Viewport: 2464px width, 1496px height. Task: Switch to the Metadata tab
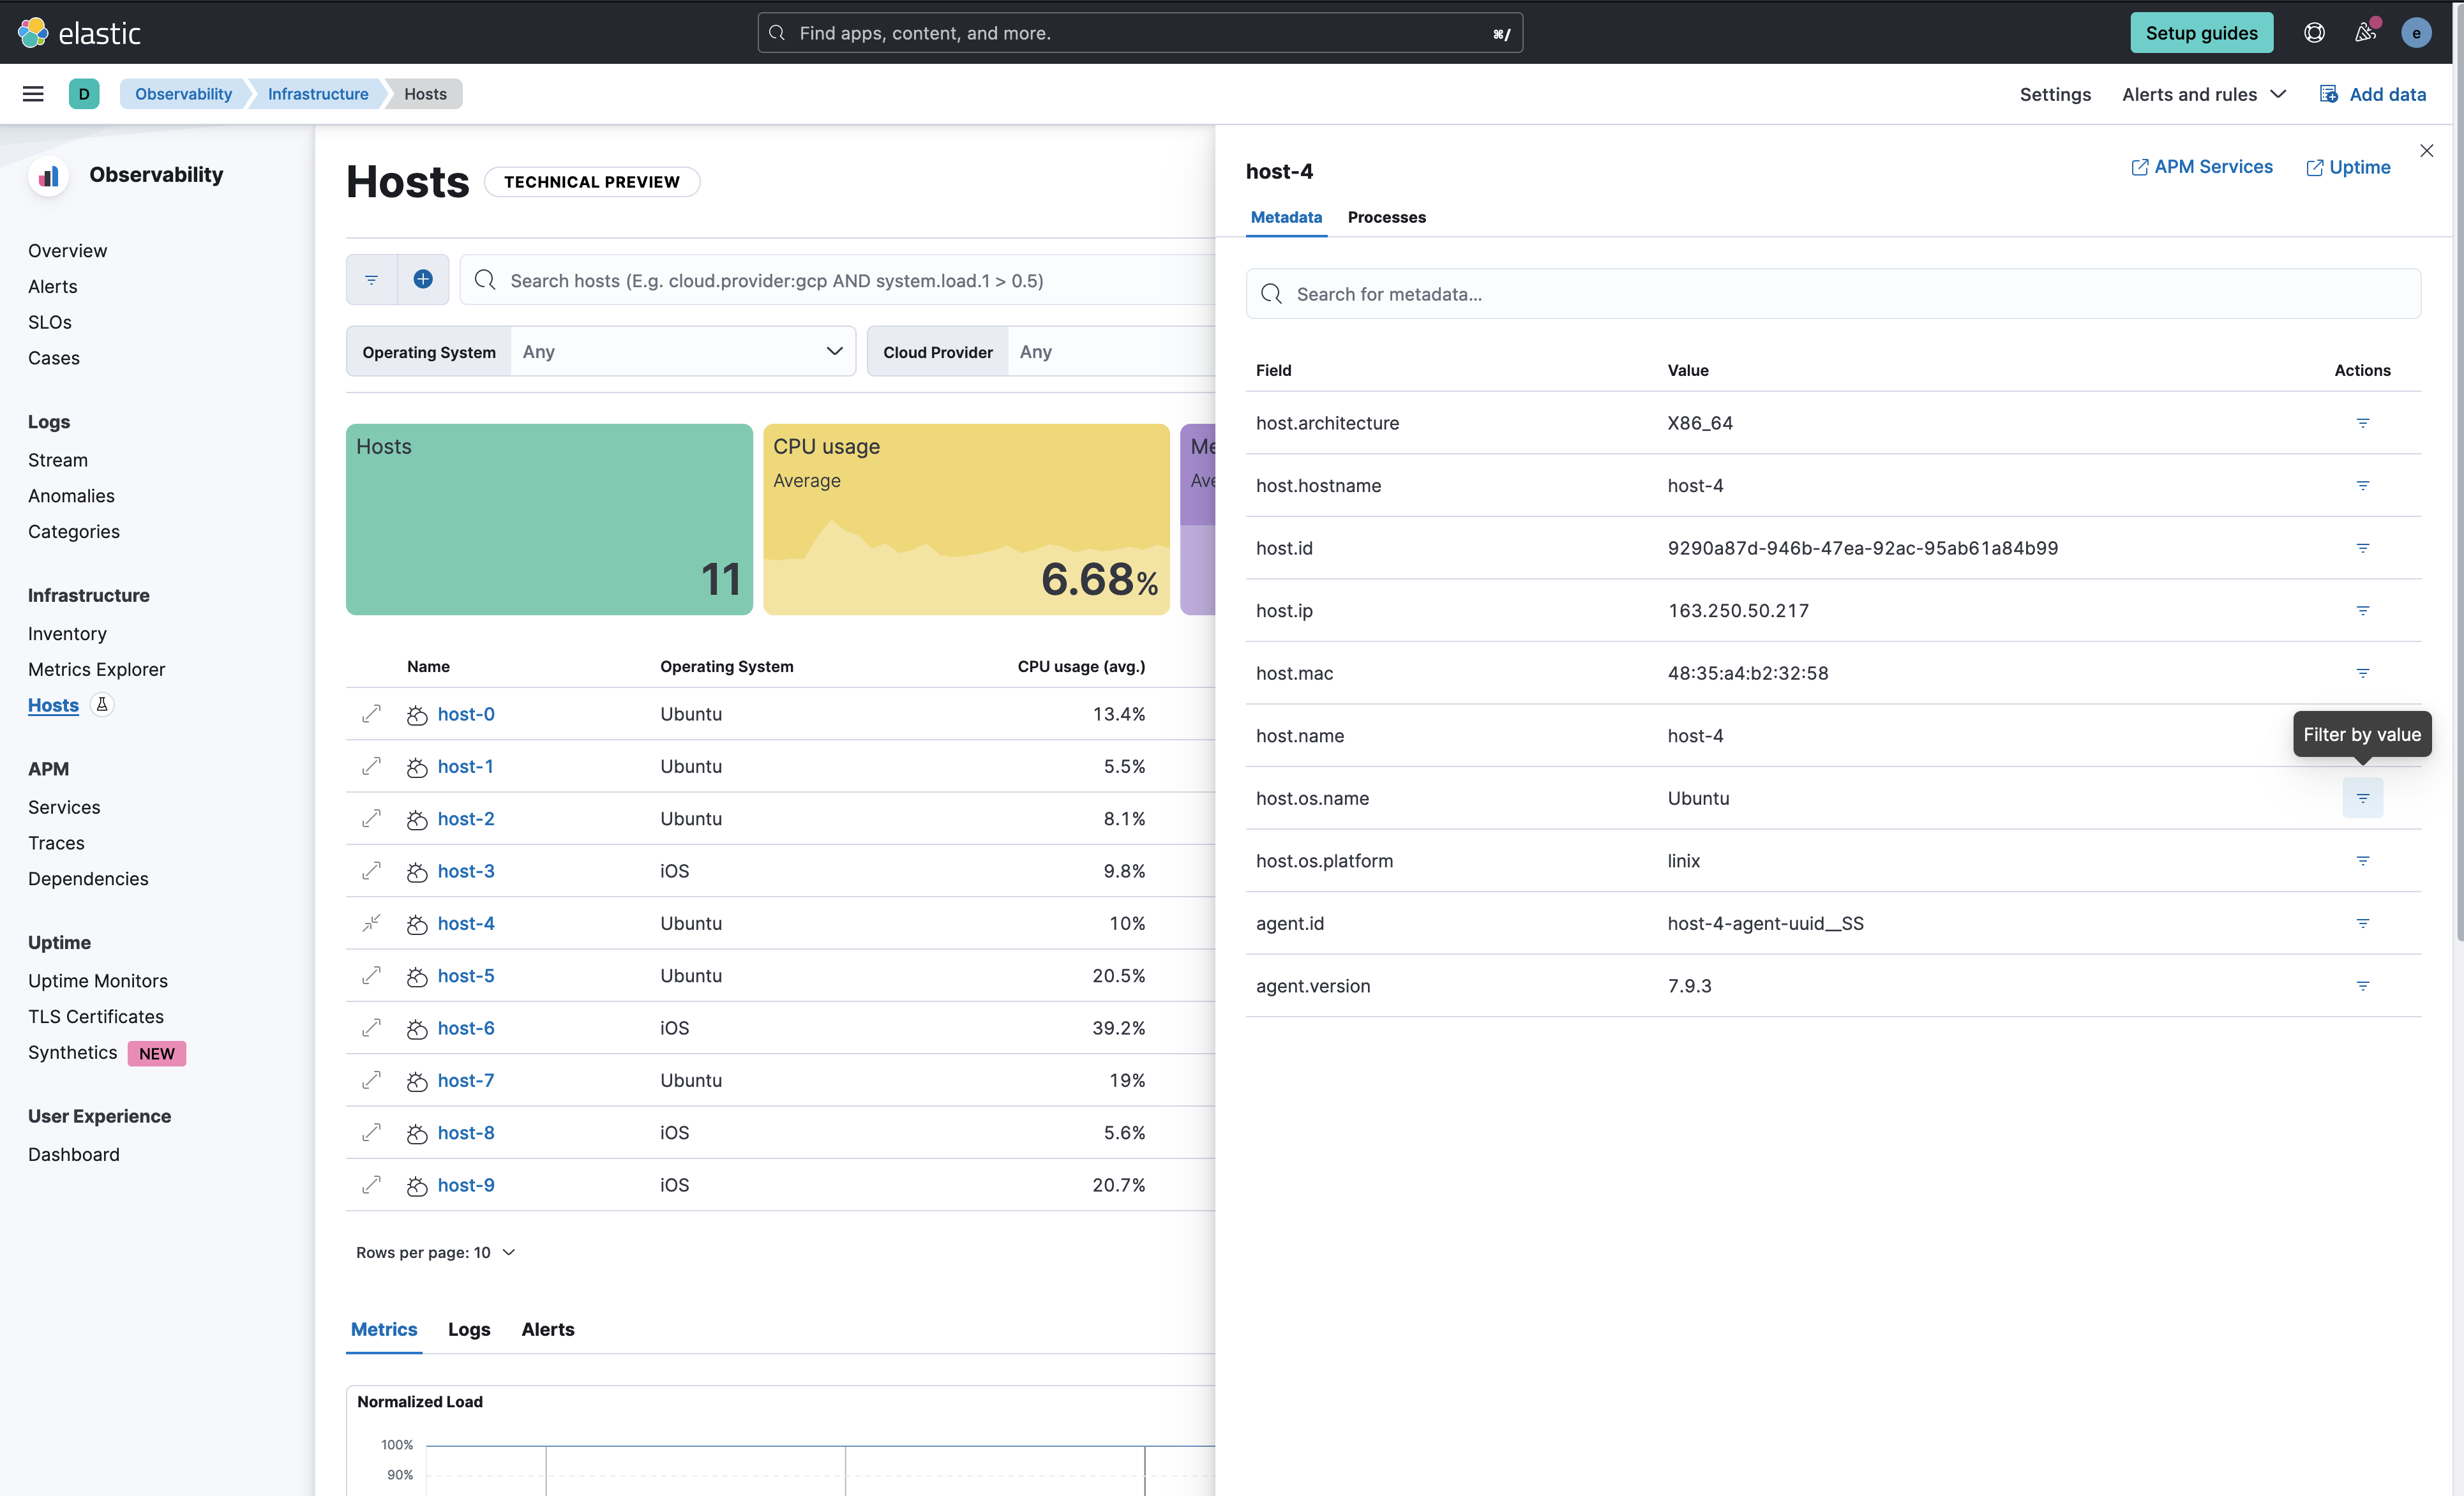coord(1286,217)
